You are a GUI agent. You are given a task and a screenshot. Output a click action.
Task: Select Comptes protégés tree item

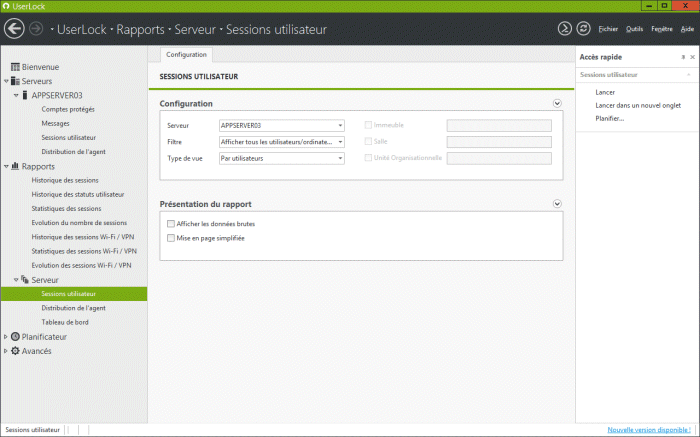[x=68, y=109]
